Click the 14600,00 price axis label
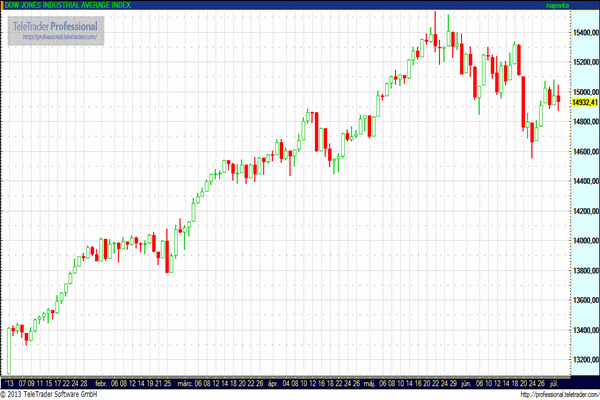600x400 pixels. point(584,152)
